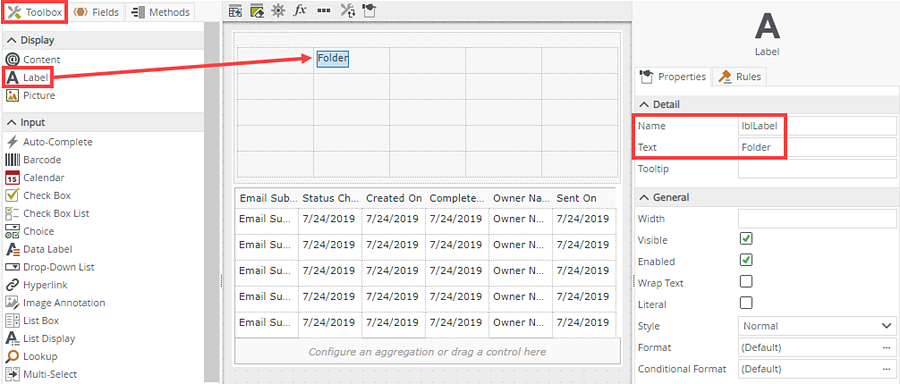This screenshot has width=900, height=384.
Task: Collapse the Display toolbox section
Action: [x=11, y=40]
